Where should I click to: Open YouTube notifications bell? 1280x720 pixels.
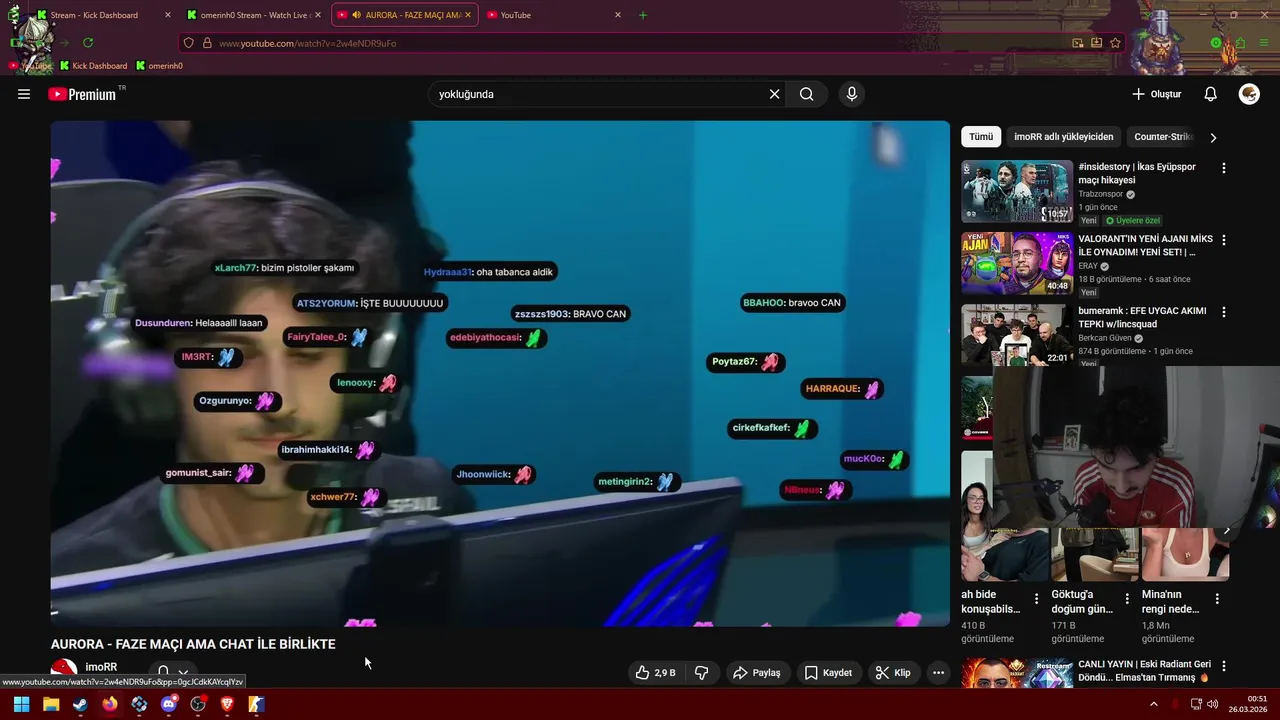point(1210,94)
